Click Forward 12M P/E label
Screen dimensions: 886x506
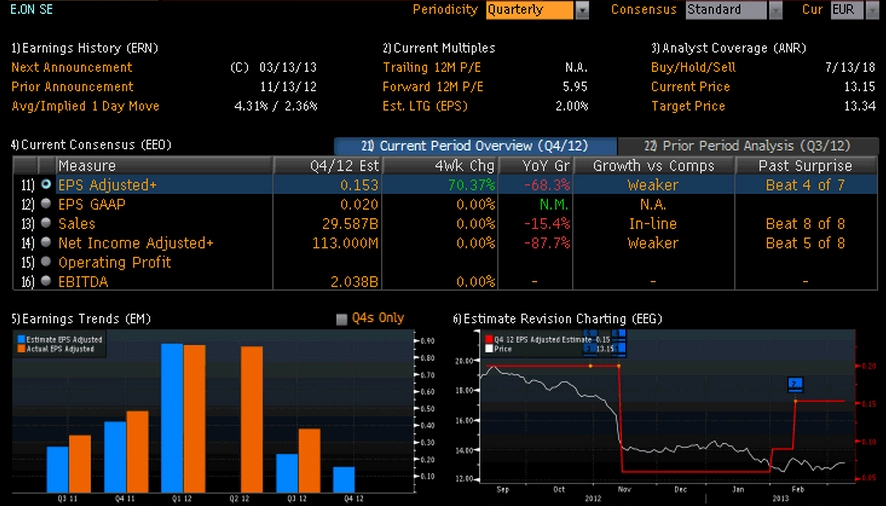click(433, 87)
